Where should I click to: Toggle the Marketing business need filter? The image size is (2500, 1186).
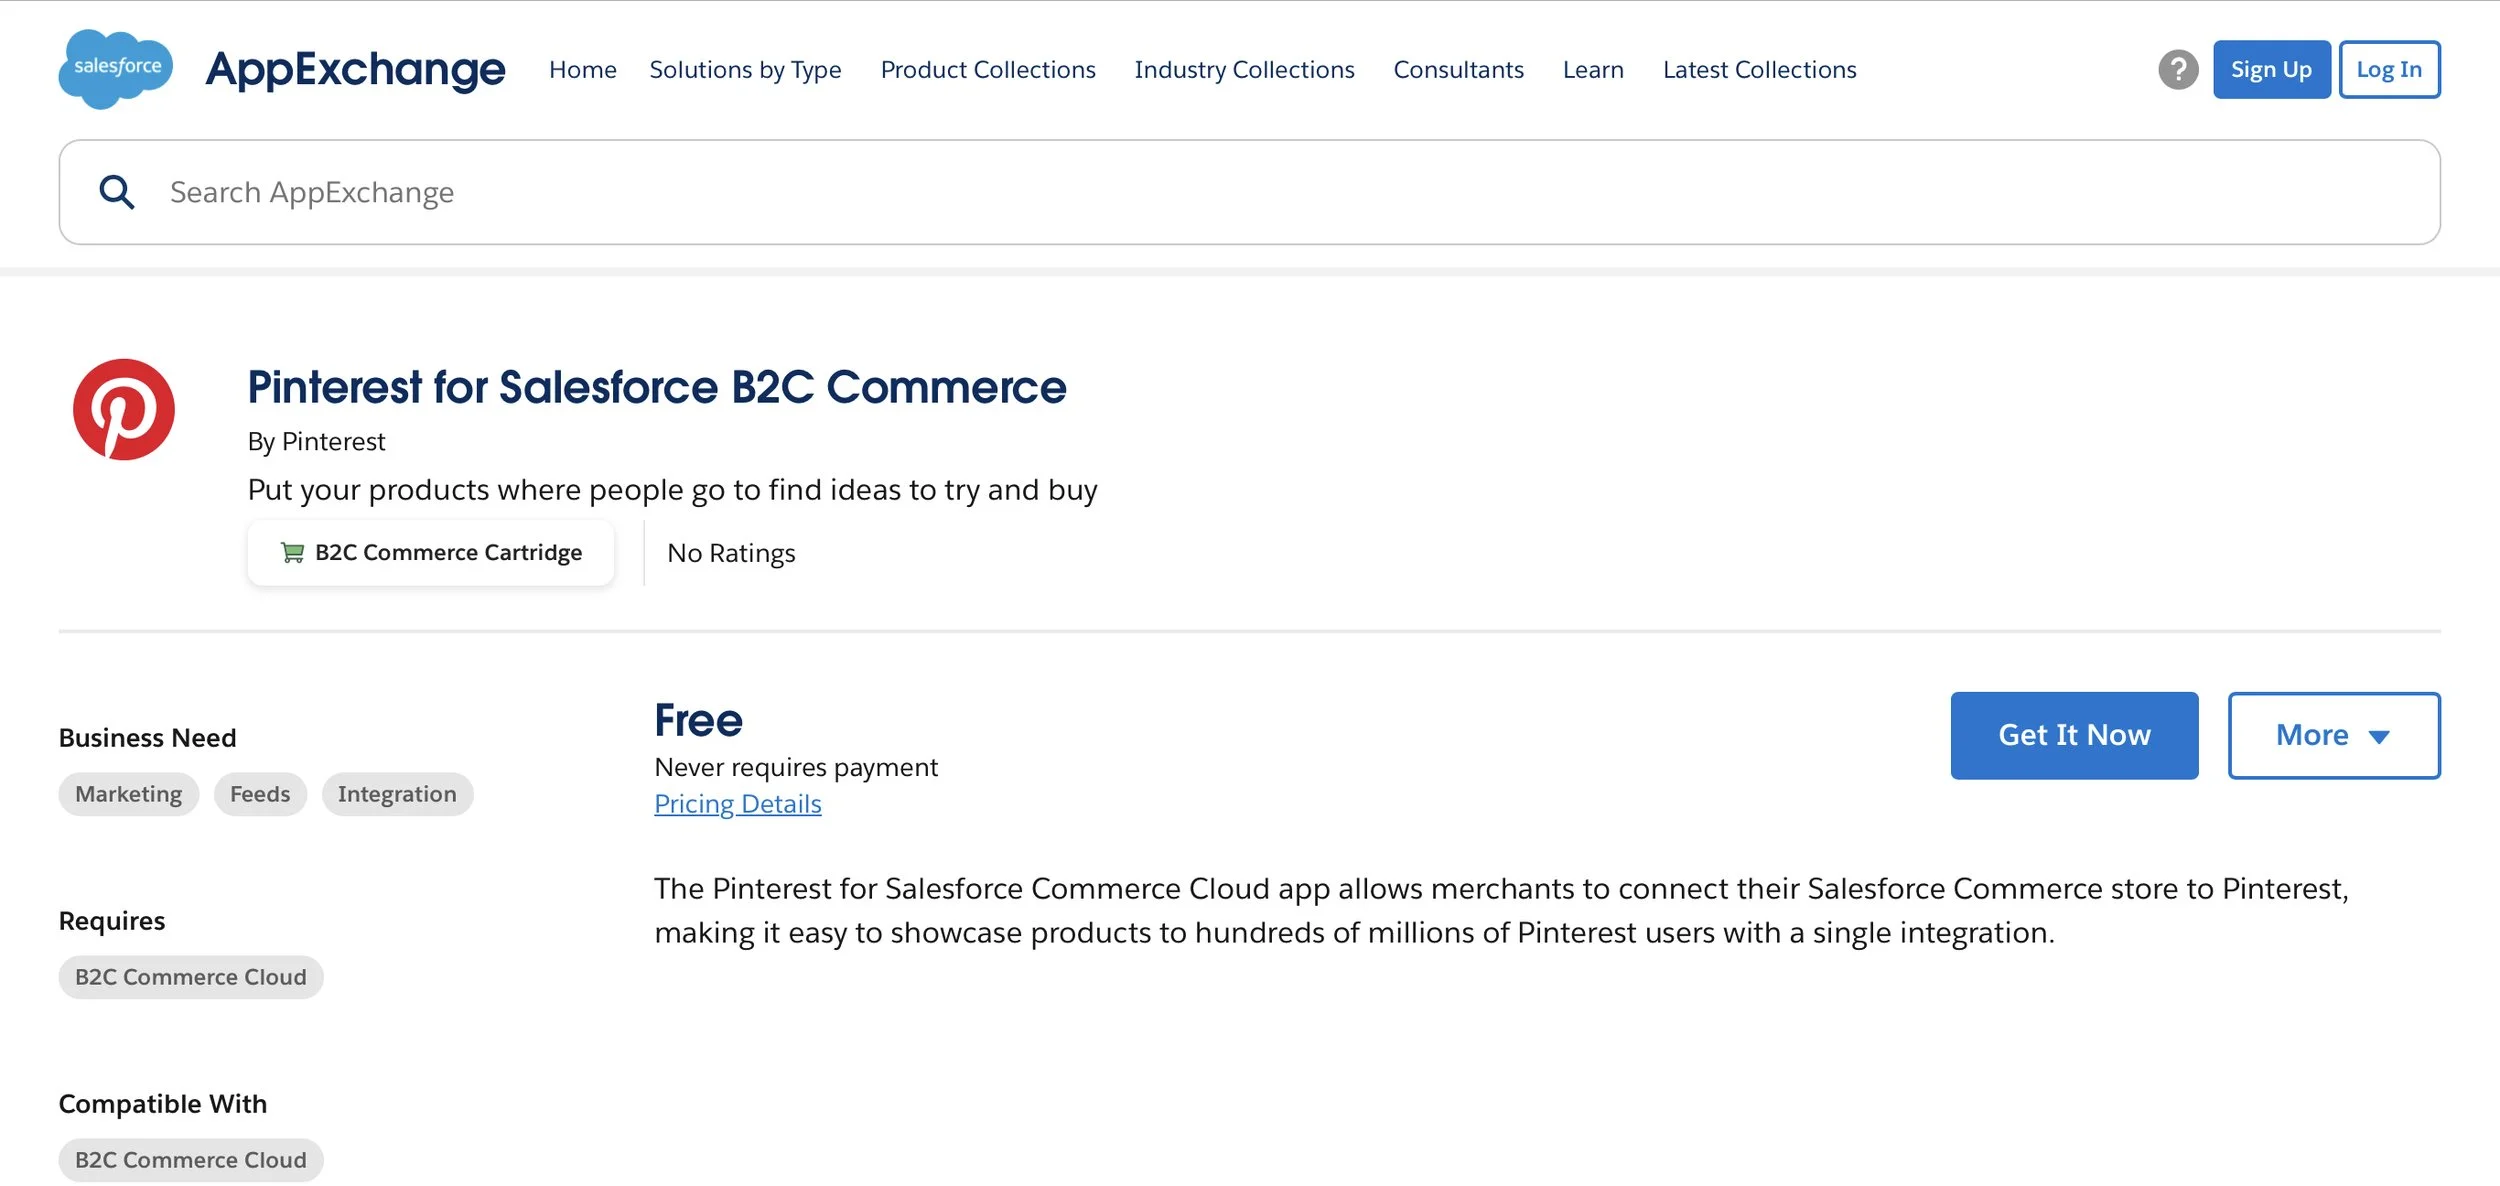tap(128, 793)
